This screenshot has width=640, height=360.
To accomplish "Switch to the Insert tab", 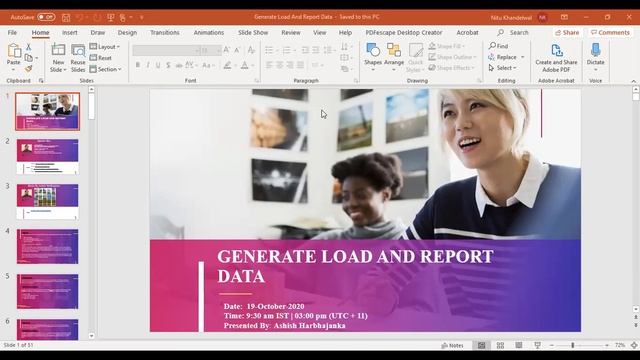I will coord(69,32).
